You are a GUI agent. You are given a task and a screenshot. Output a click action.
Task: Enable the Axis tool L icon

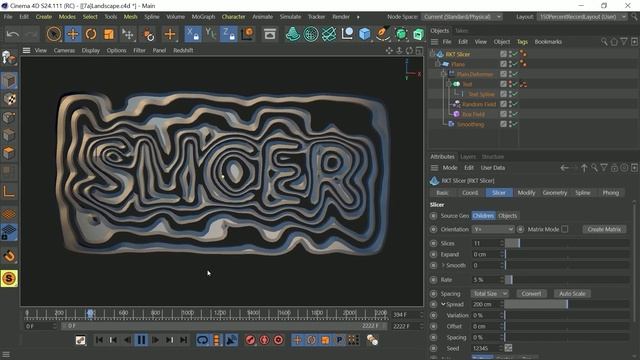click(x=9, y=191)
